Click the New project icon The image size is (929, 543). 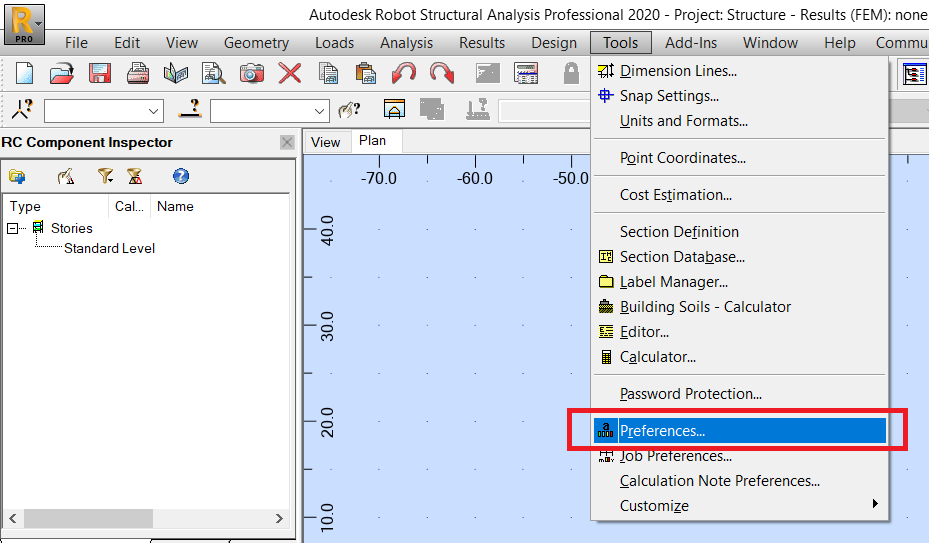pyautogui.click(x=24, y=74)
